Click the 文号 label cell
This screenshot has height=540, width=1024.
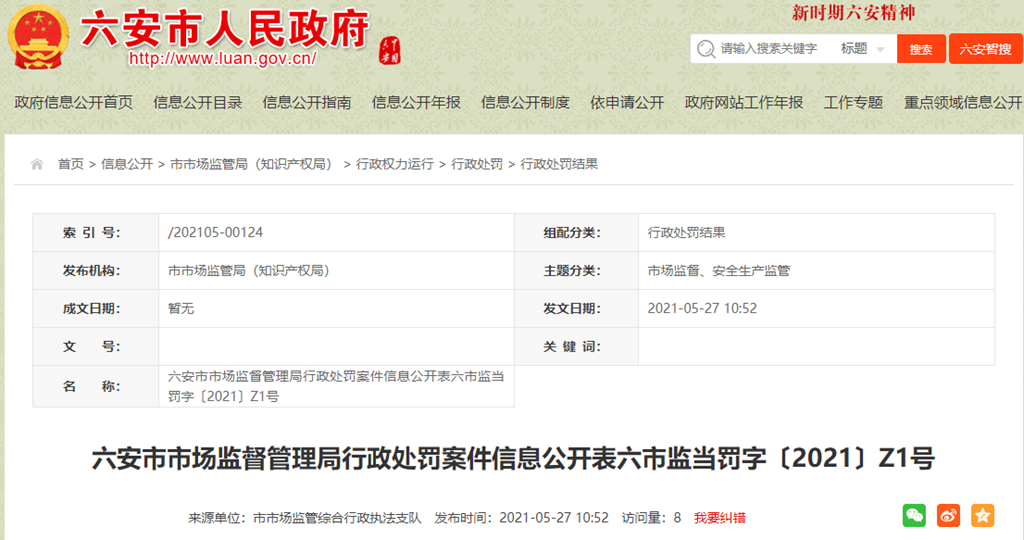(96, 346)
